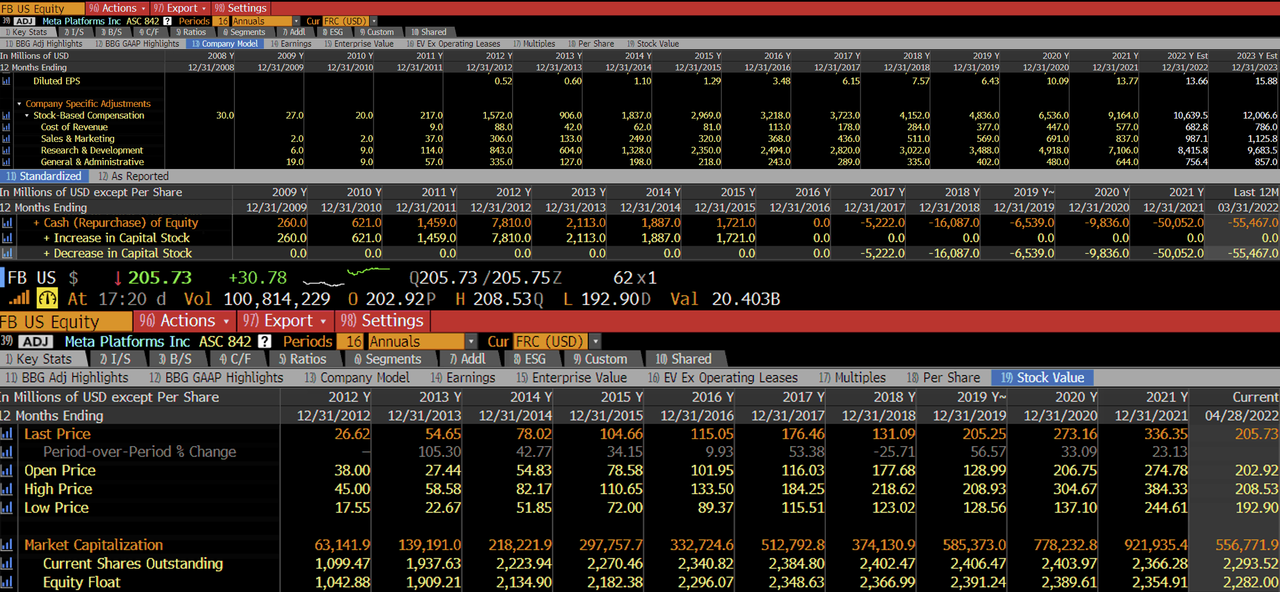Open chart icon for Open Price row

click(7, 471)
